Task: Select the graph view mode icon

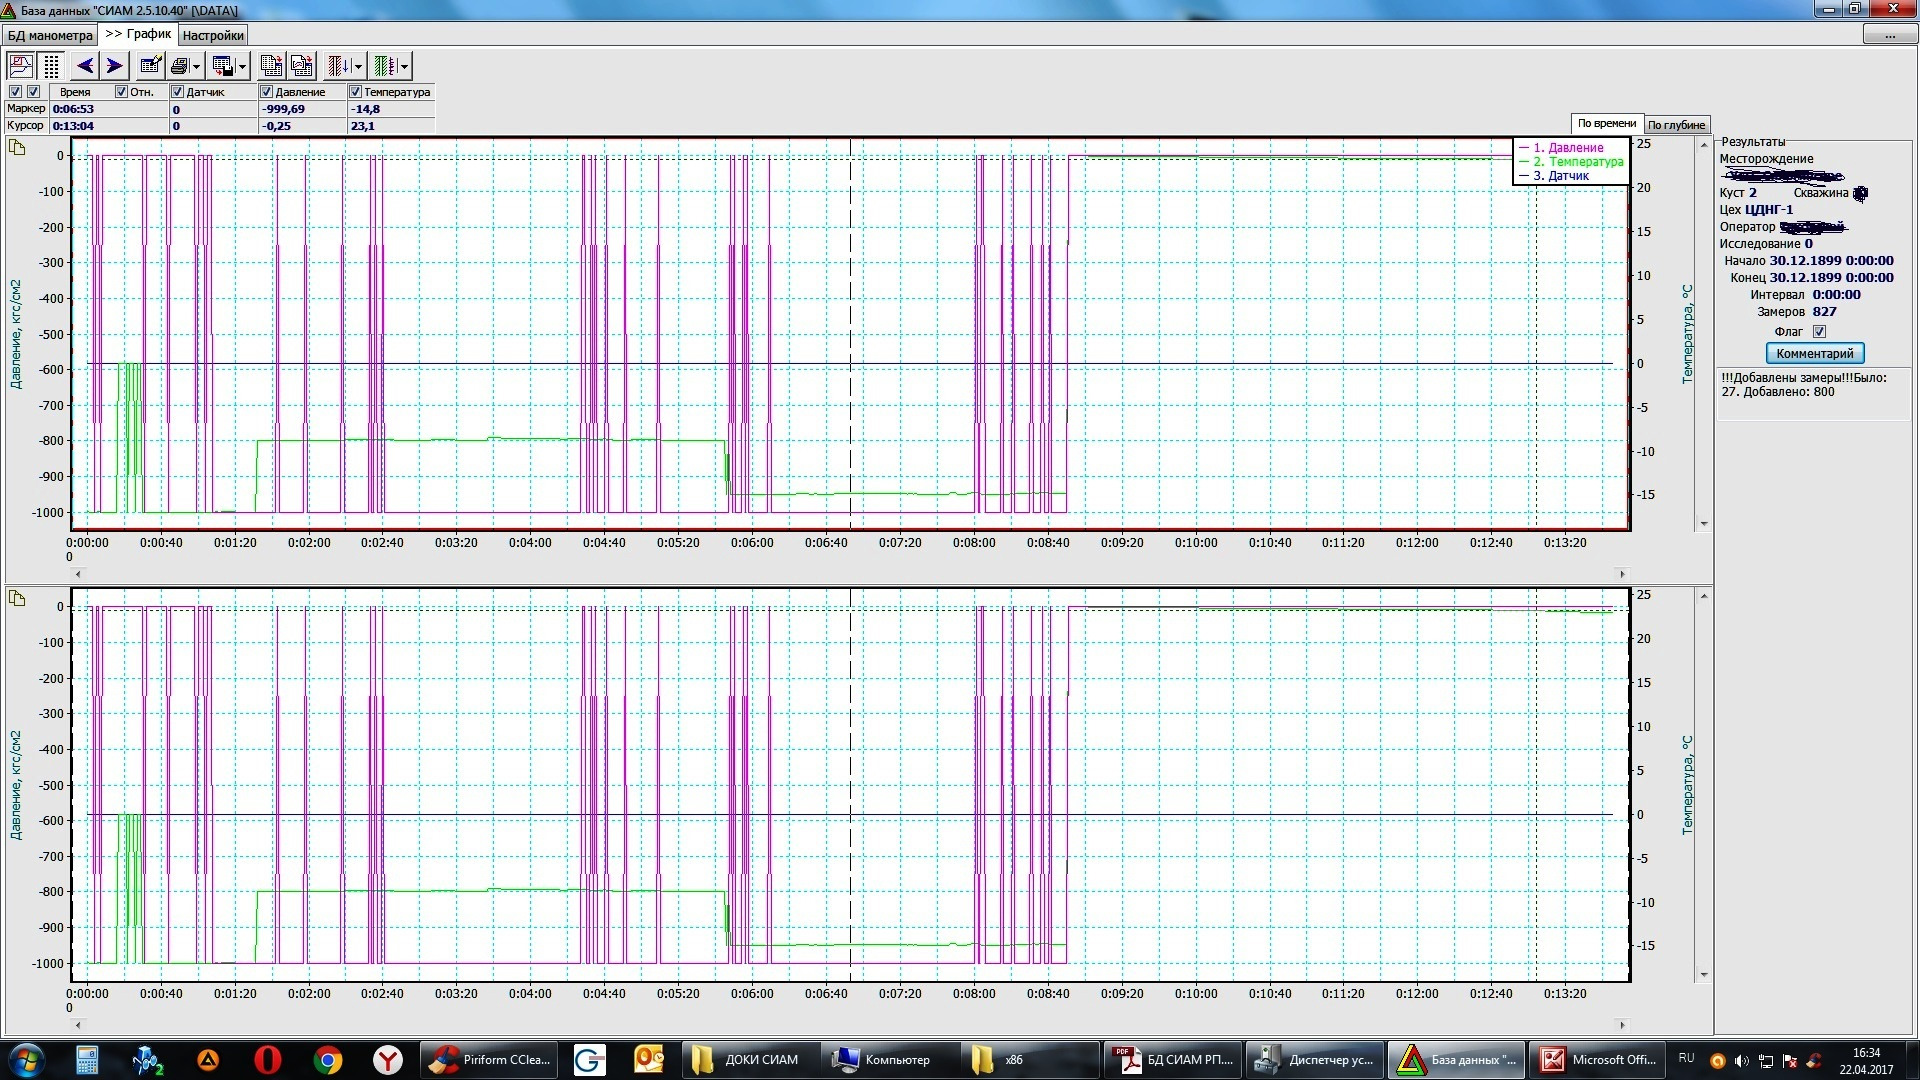Action: (21, 66)
